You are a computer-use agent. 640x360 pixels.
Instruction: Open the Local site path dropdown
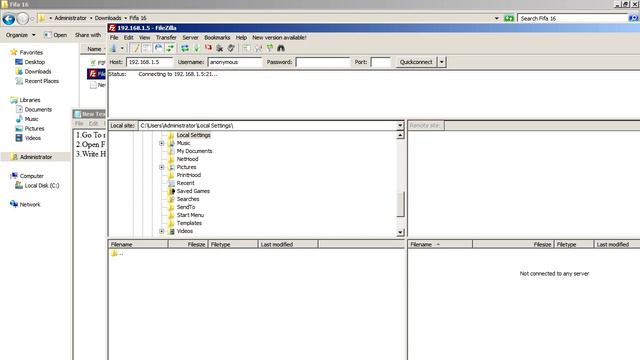pos(400,125)
